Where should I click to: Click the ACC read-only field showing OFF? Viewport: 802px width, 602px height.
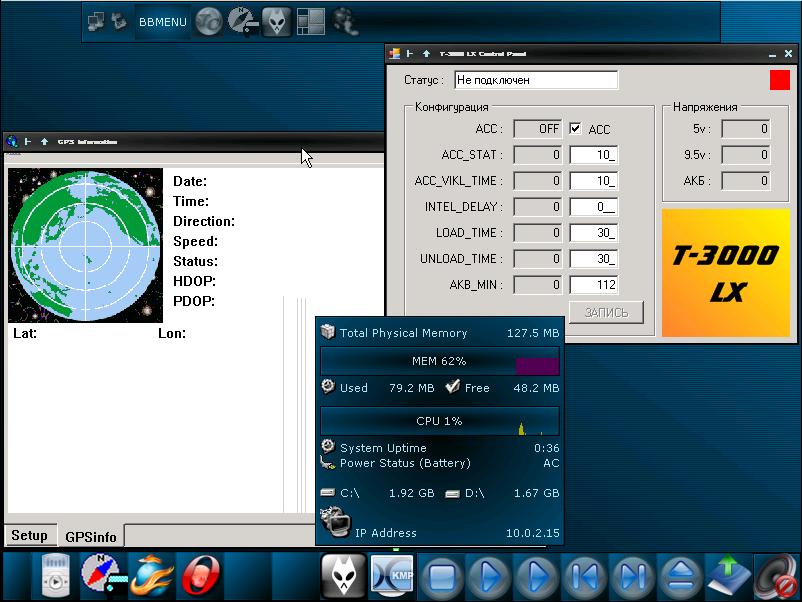click(x=538, y=129)
